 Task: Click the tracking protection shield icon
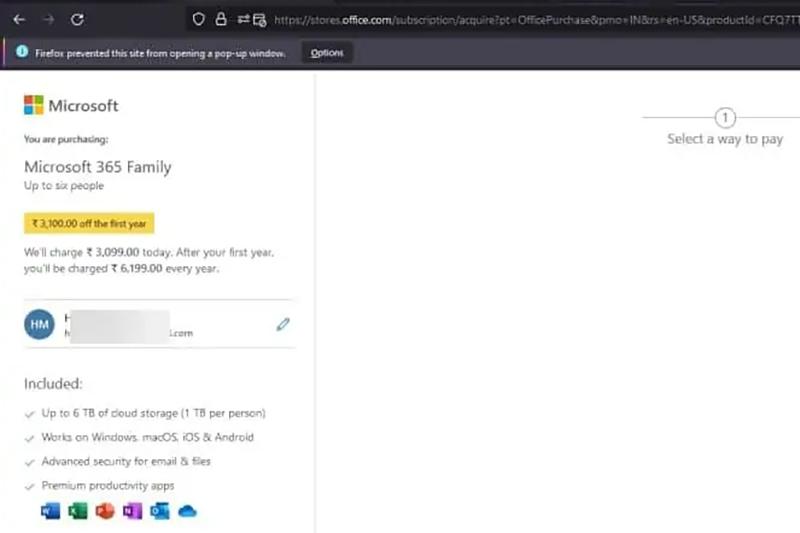click(x=199, y=19)
